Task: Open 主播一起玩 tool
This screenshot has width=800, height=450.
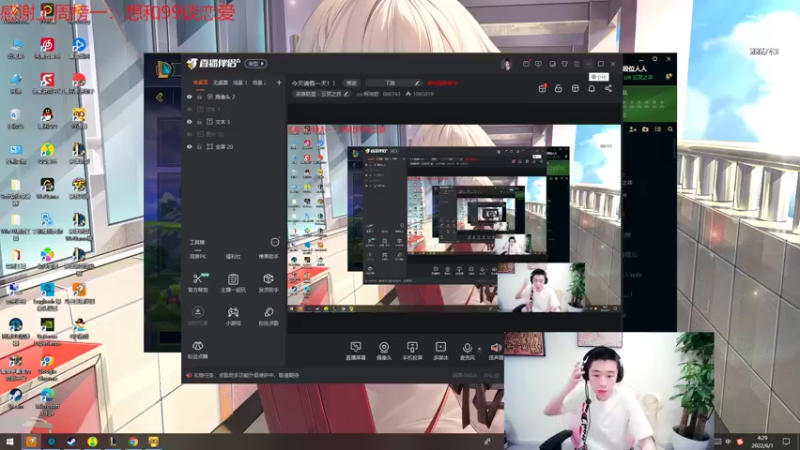Action: coord(233,282)
